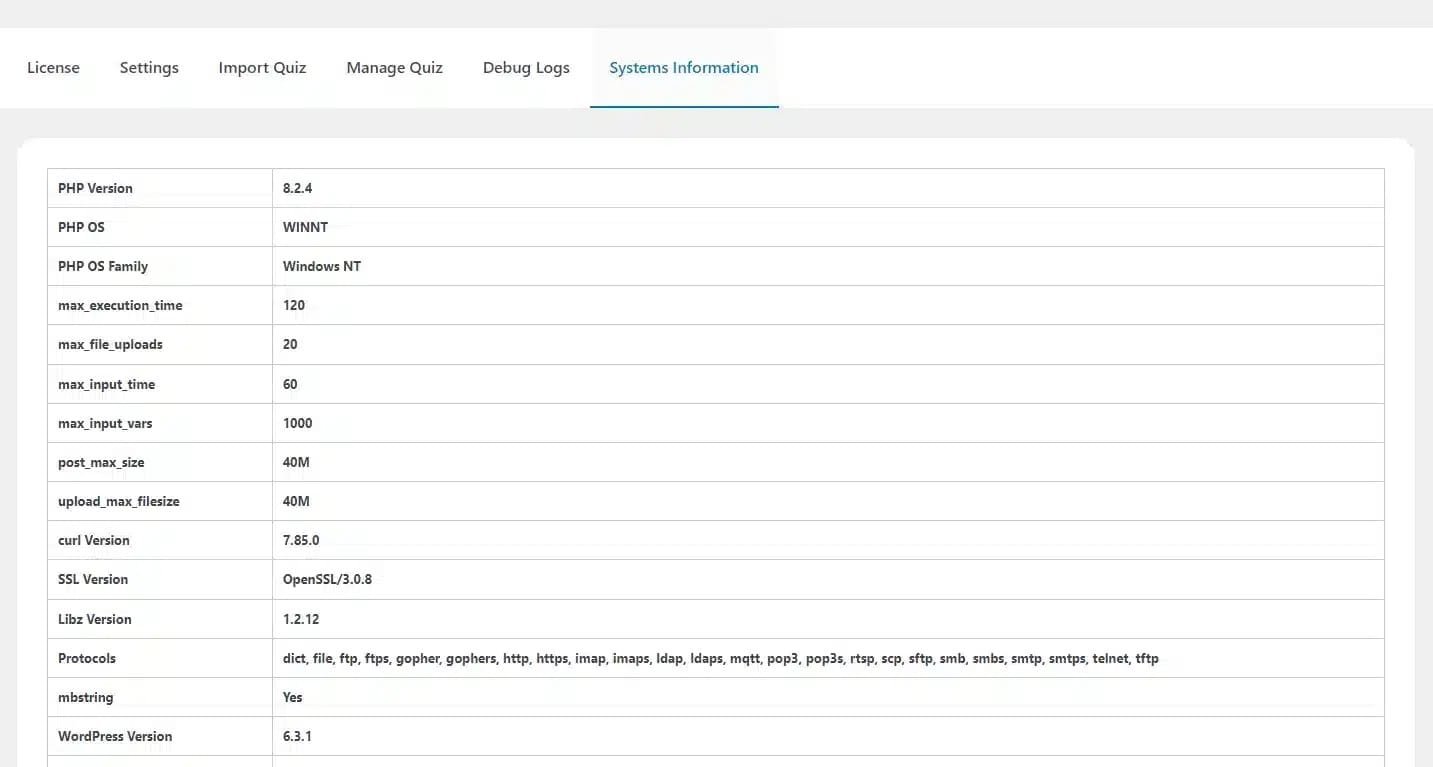Select the OpenSSL/3.0.8 value

[x=327, y=579]
